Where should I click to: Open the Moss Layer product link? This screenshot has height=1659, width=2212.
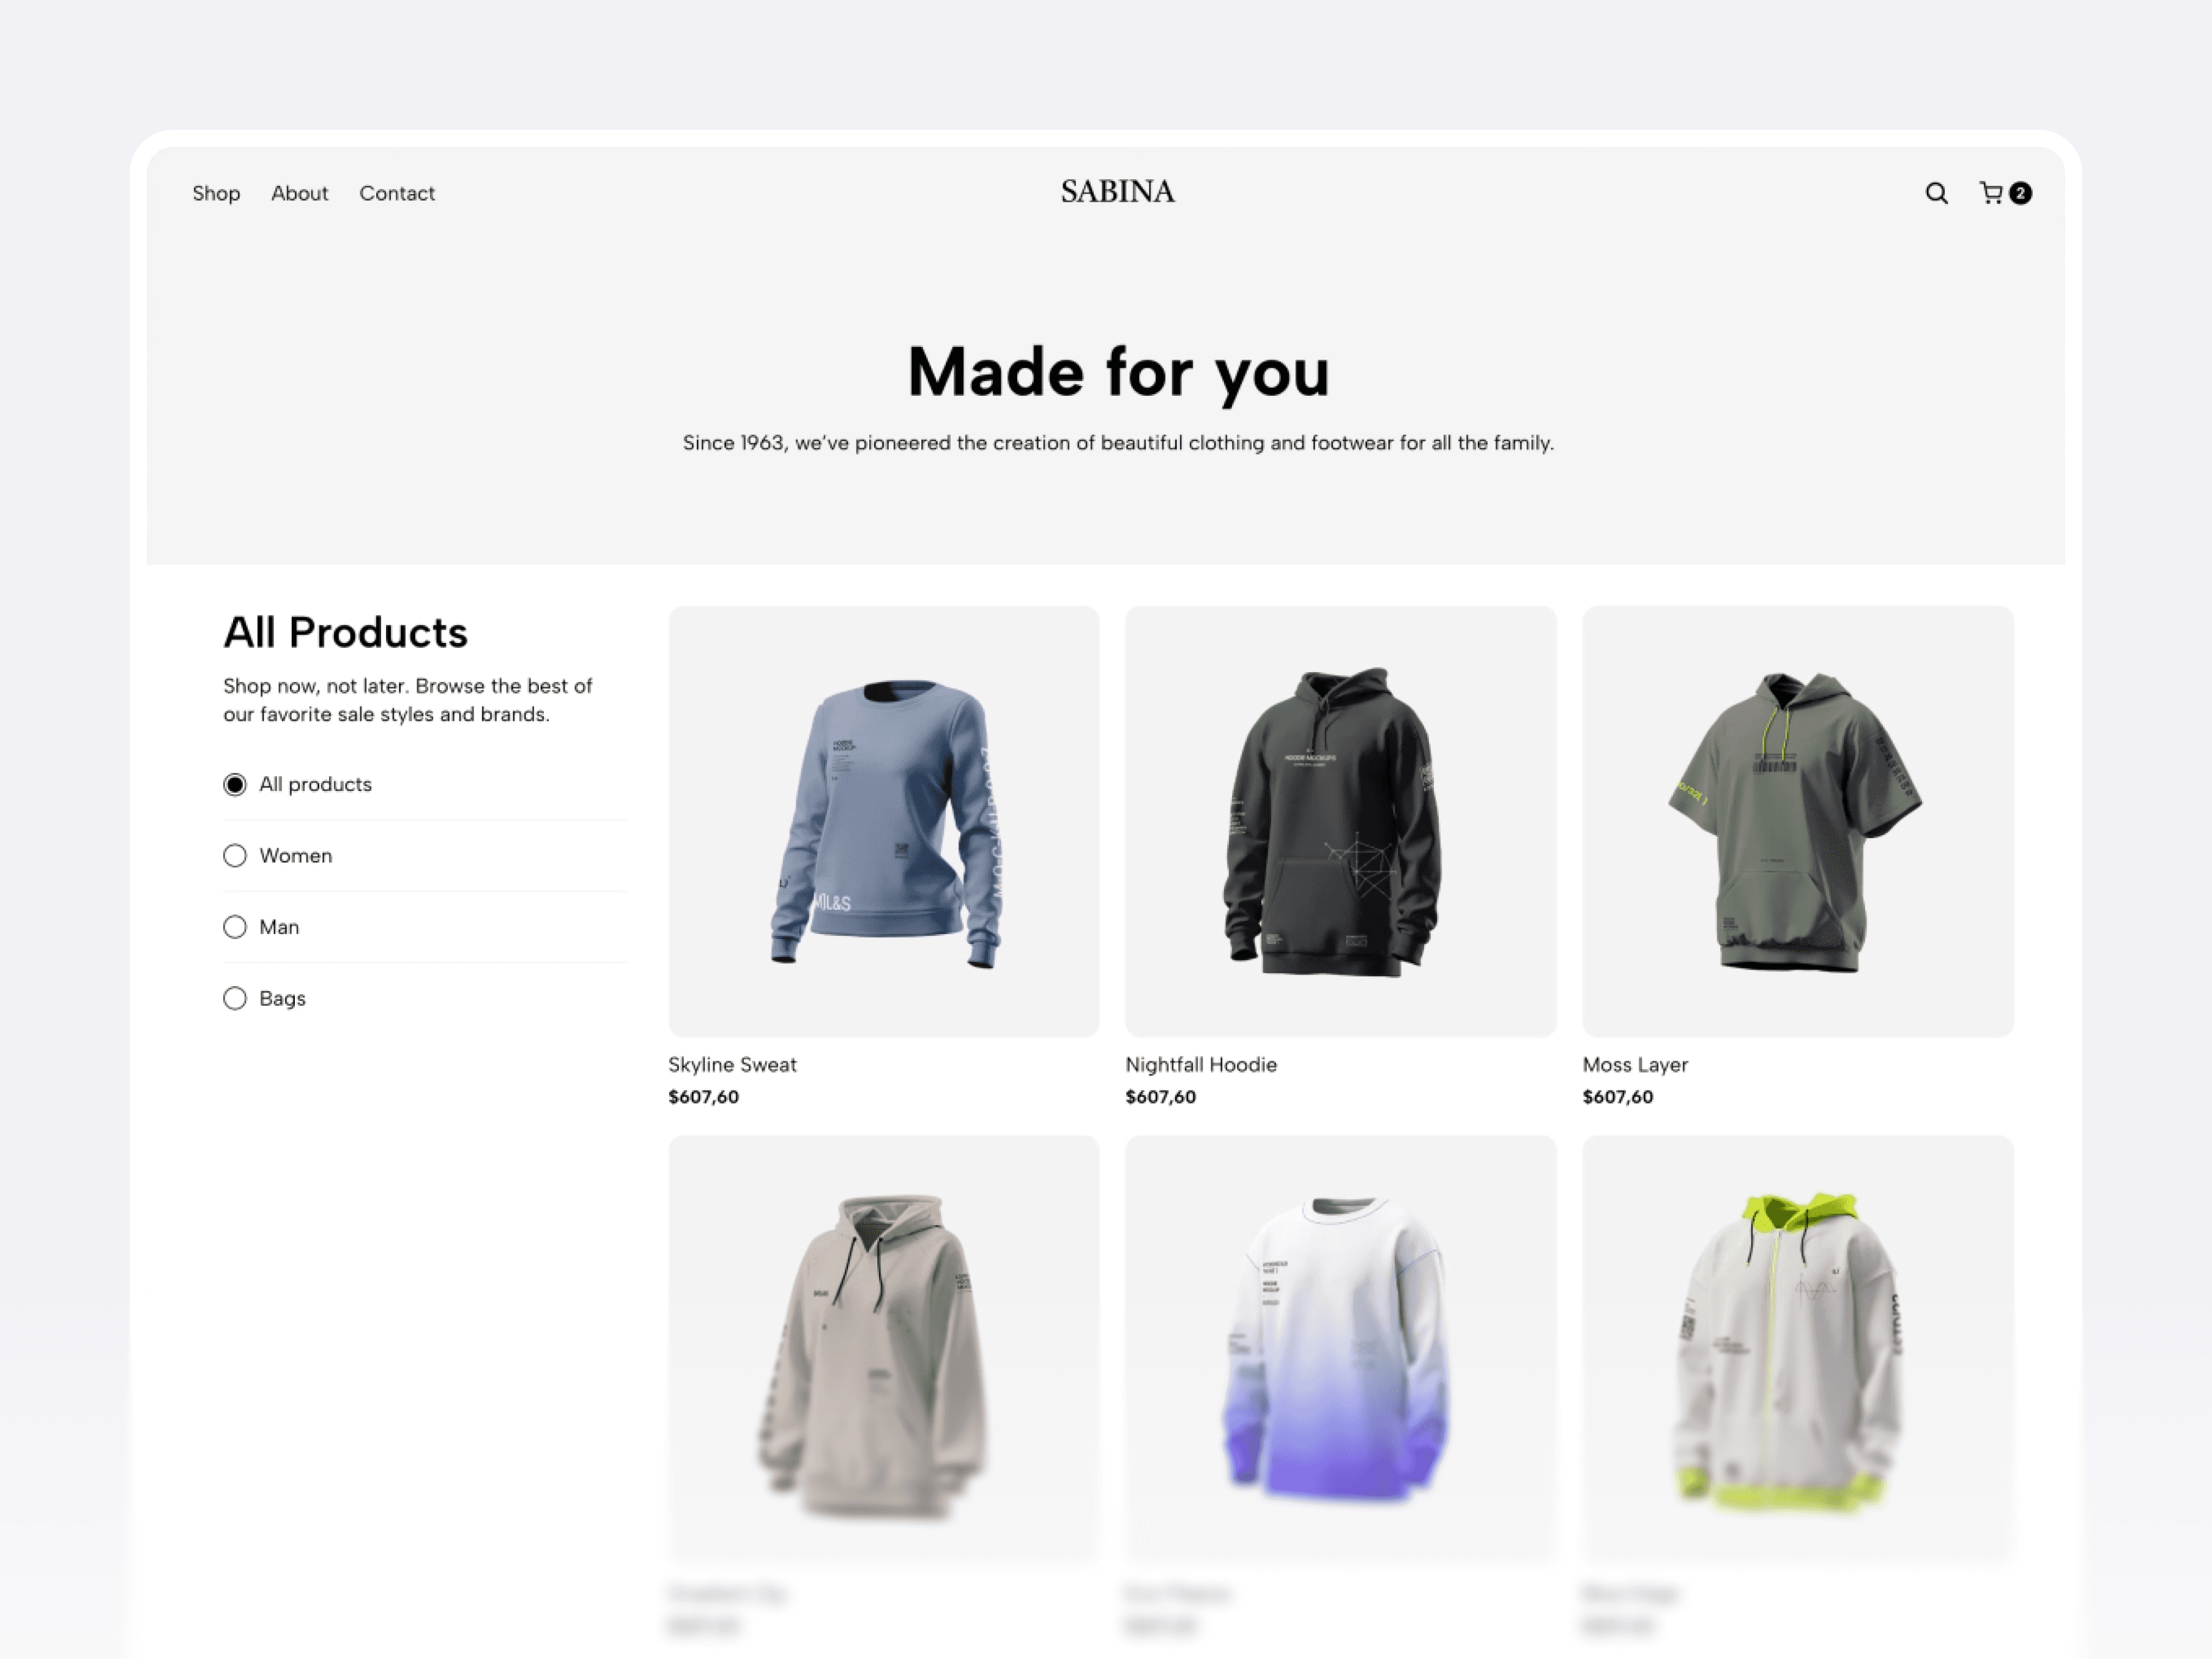click(x=1635, y=1064)
